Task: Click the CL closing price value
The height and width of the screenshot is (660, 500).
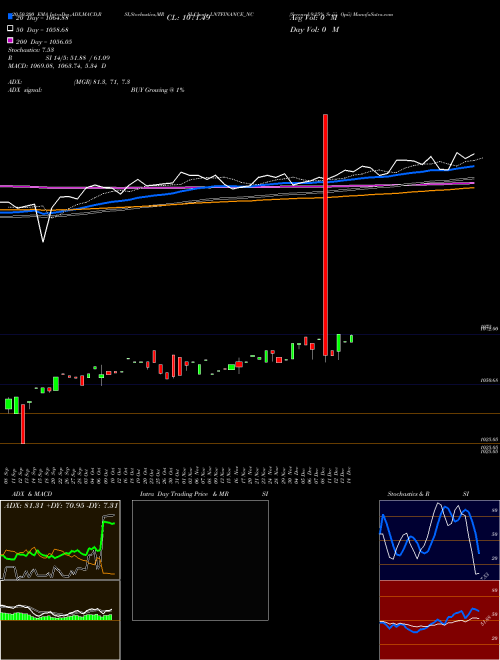Action: [188, 18]
